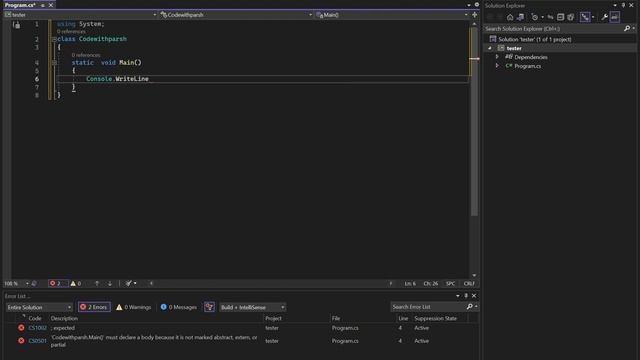640x360 pixels.
Task: Collapse the class Codewithparsh code block
Action: (54, 39)
